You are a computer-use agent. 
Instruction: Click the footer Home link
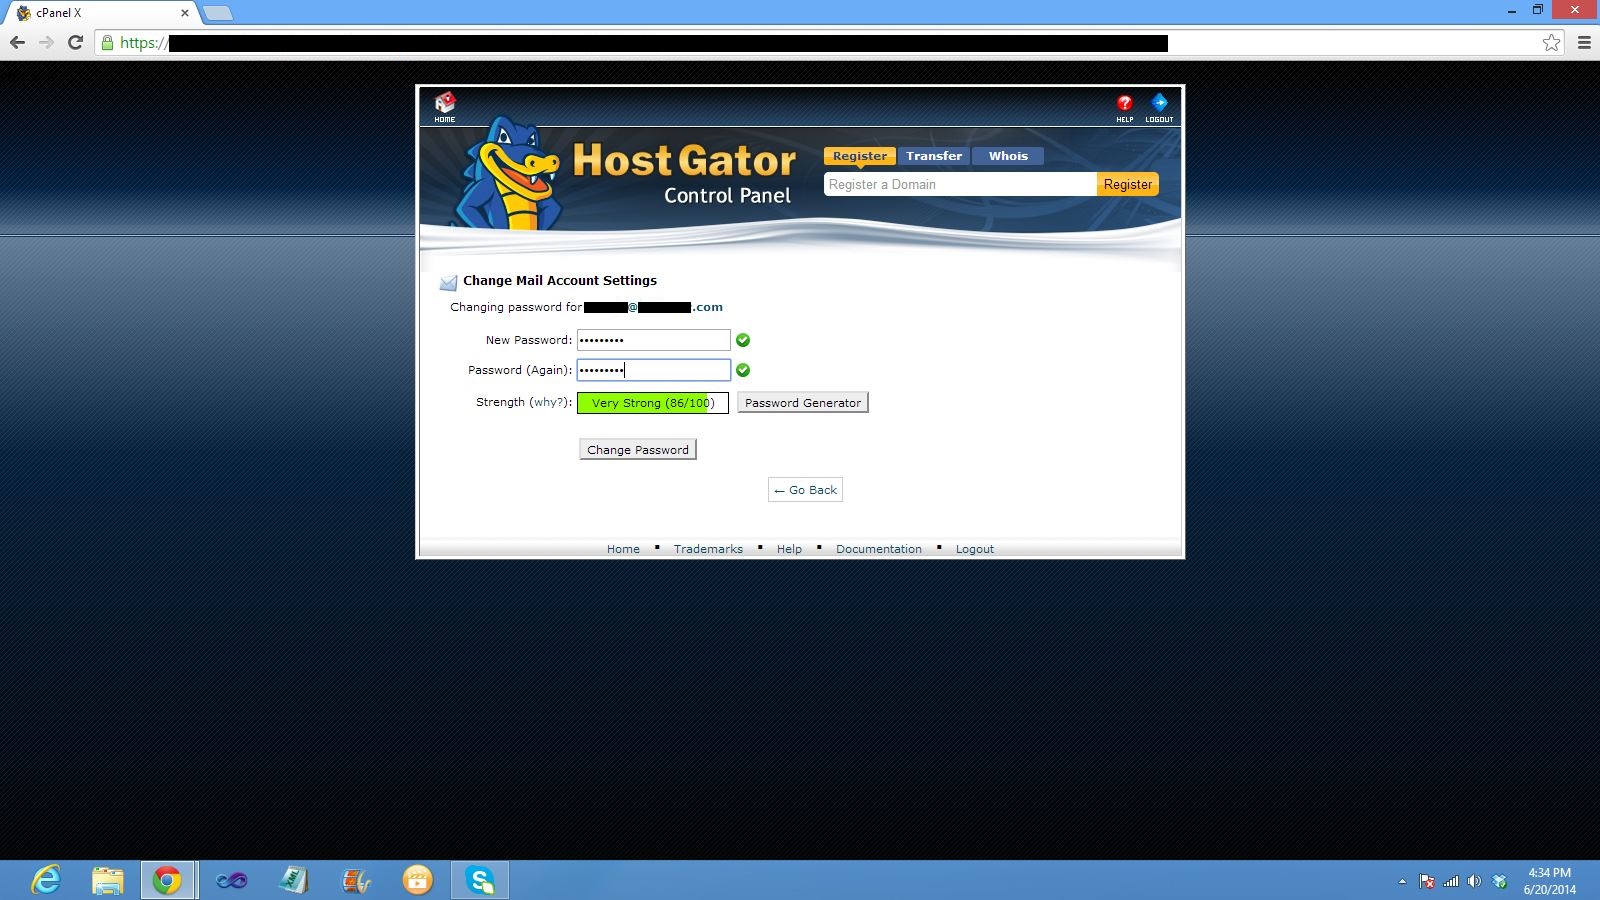[x=623, y=549]
